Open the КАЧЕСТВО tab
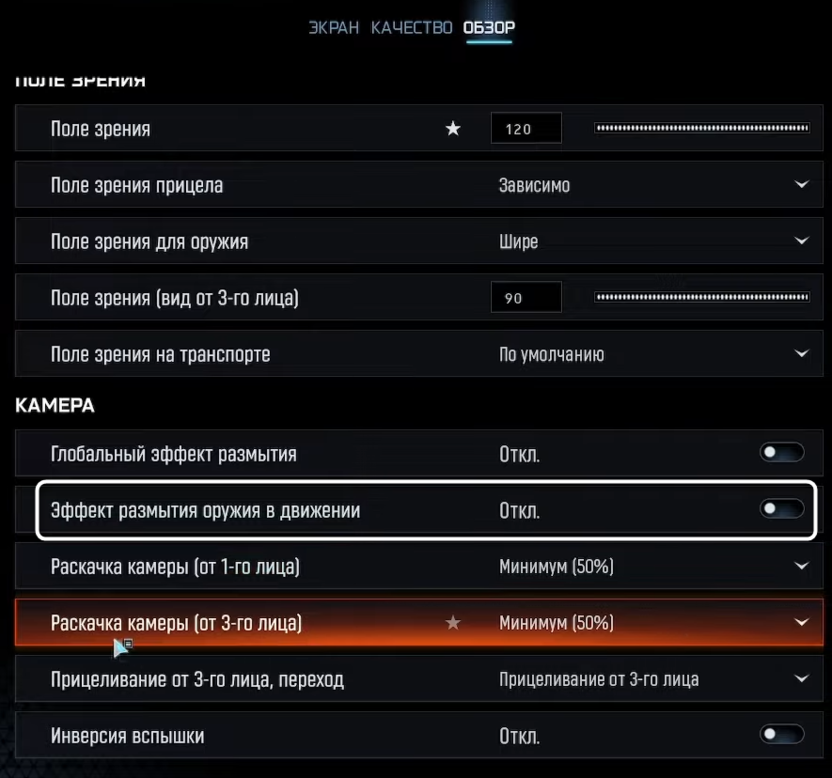 click(x=411, y=27)
